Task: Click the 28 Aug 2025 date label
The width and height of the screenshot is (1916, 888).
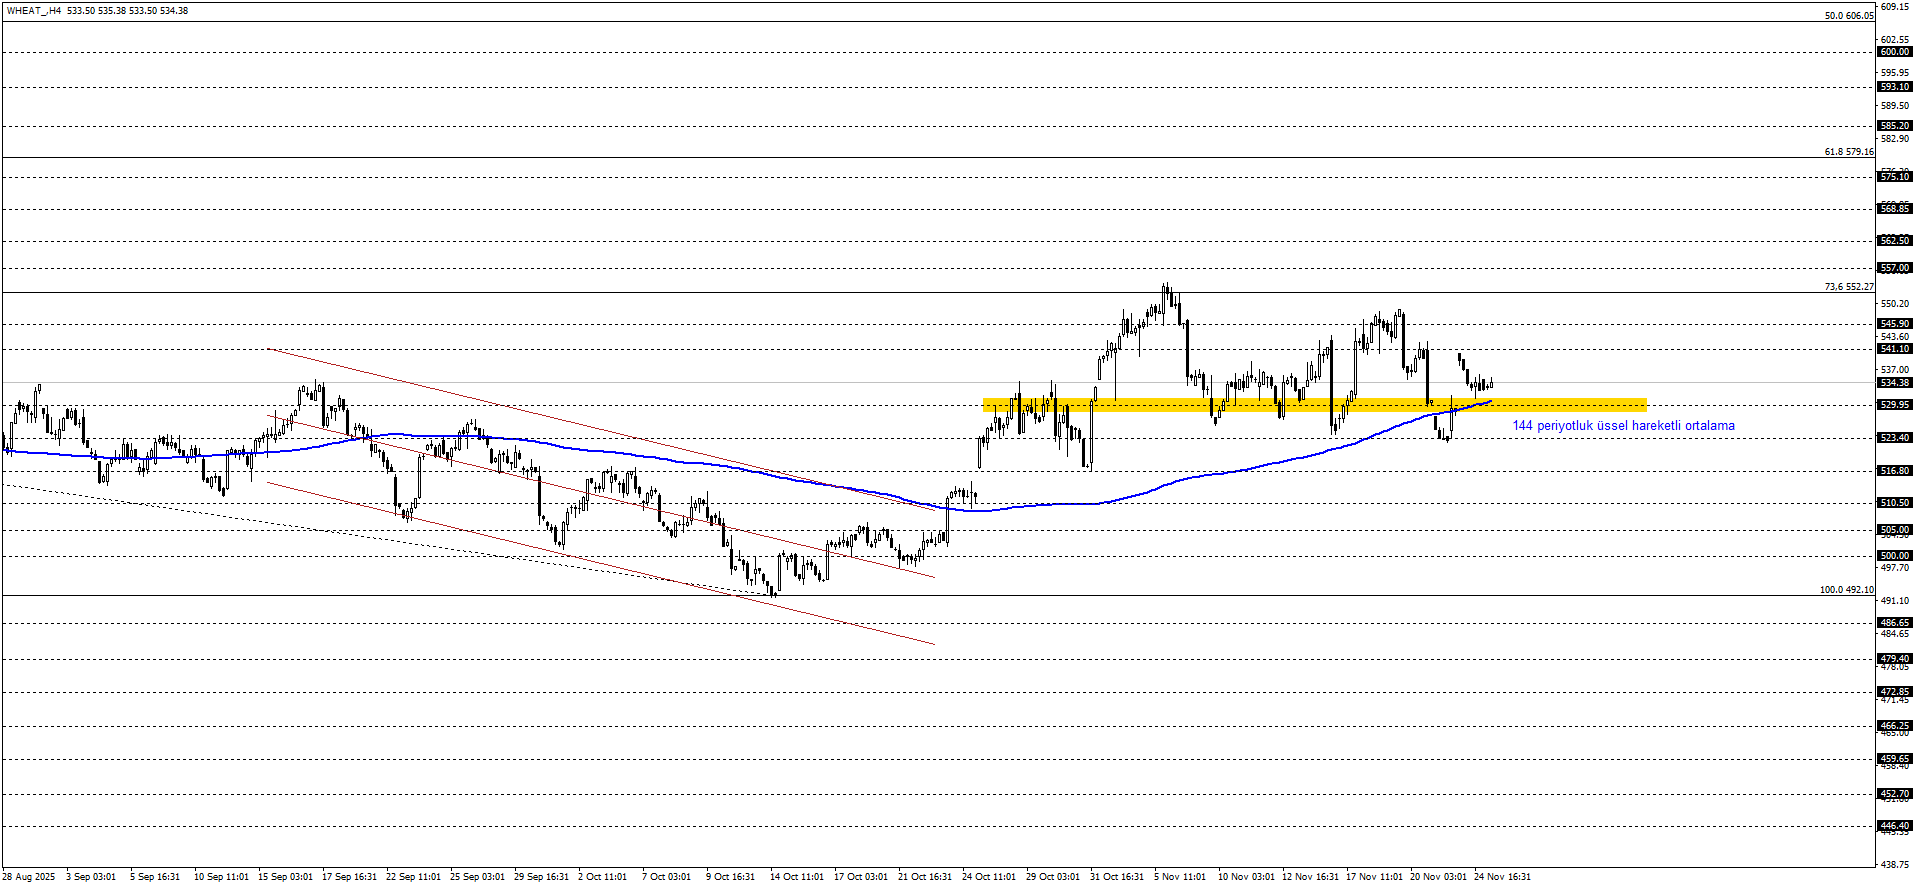Action: [29, 877]
